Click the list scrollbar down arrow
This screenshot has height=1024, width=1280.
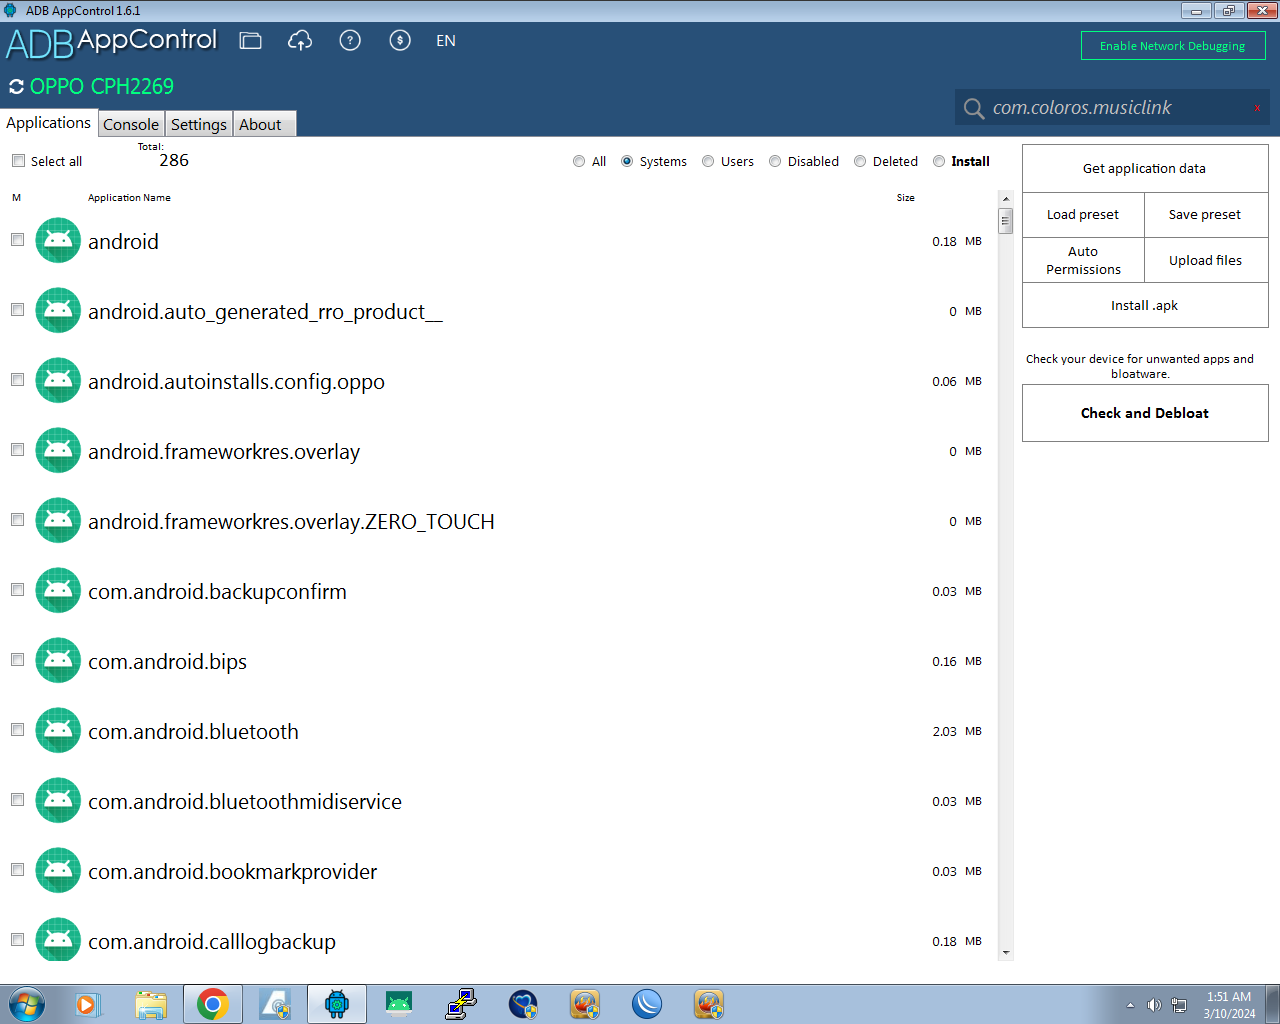click(x=1006, y=953)
